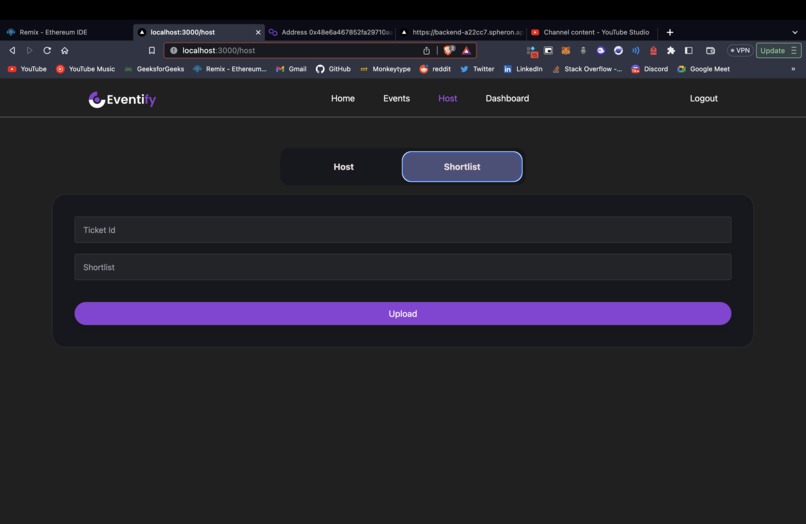Open Monkeytype bookmark
This screenshot has height=524, width=806.
tap(385, 69)
